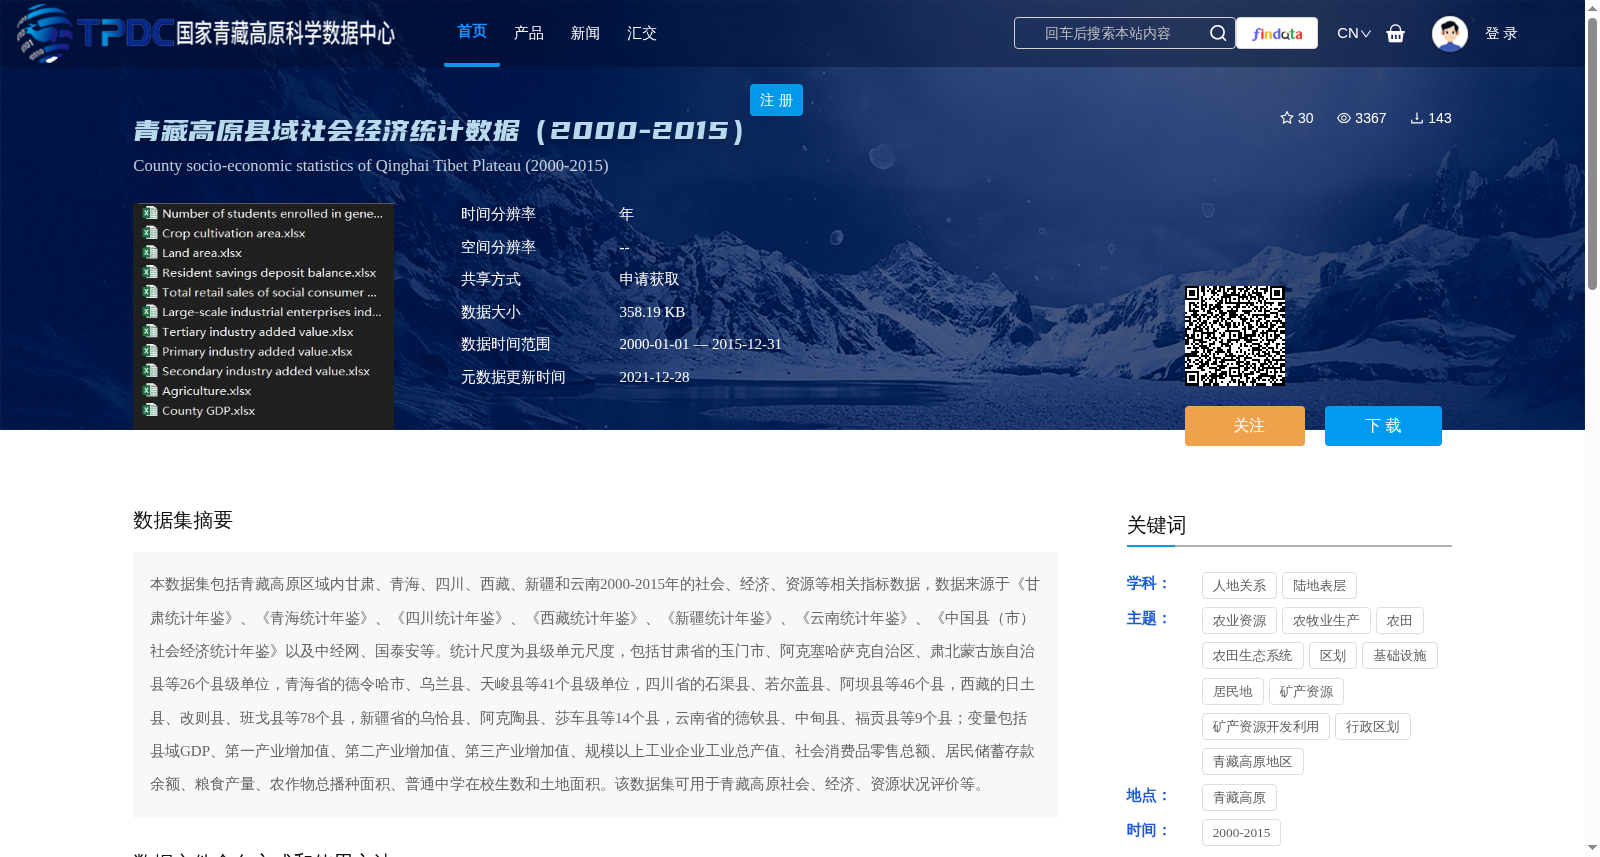Click Excel icon beside County GDP.xlsx
This screenshot has width=1600, height=857.
[150, 410]
